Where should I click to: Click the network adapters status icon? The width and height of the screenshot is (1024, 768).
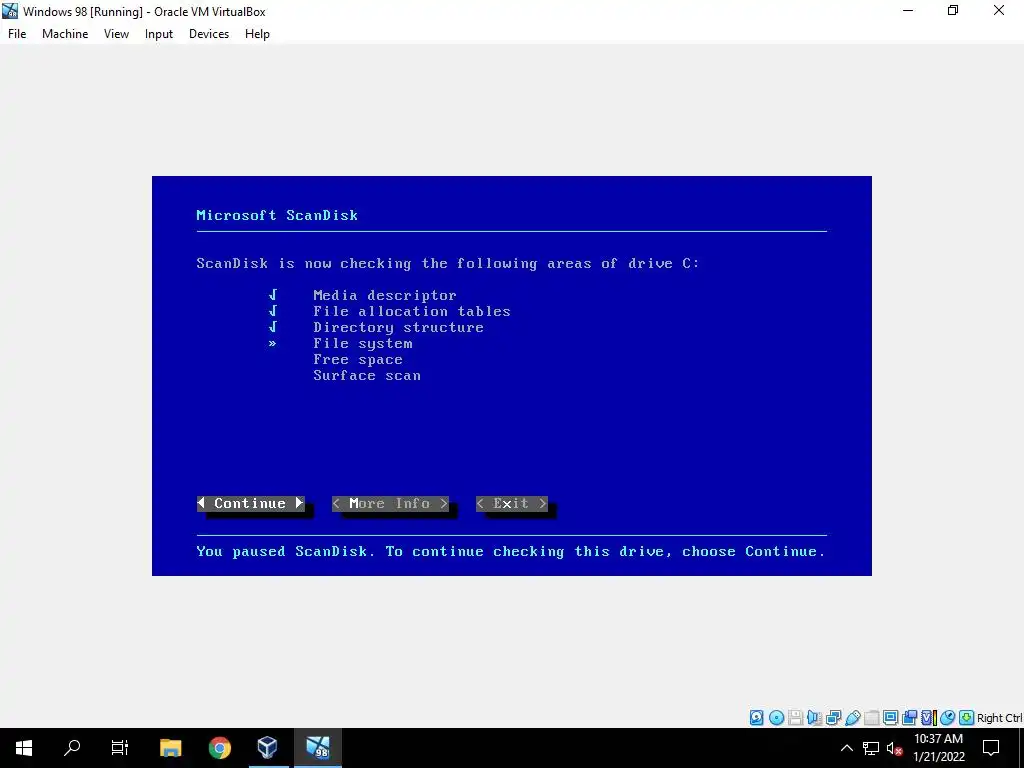click(833, 718)
